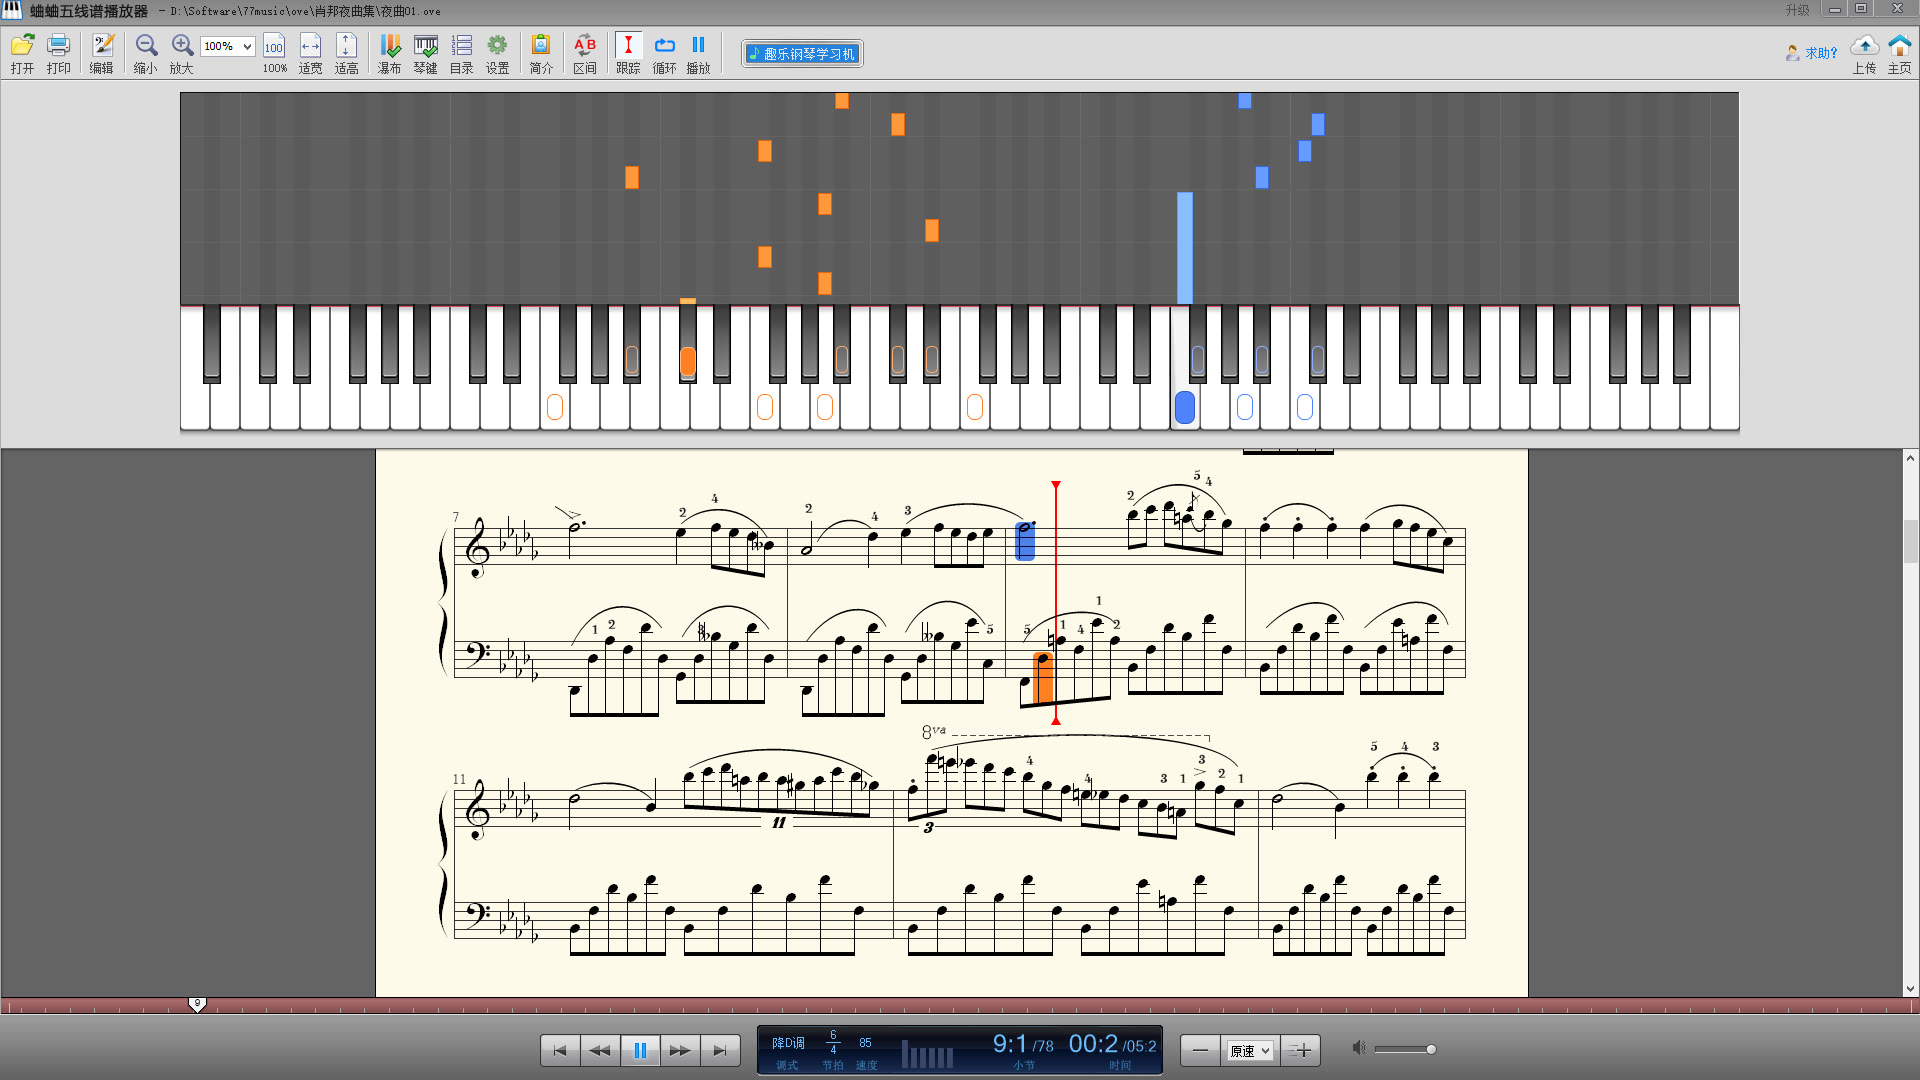Fast forward with the double-right arrow button
1920x1080 pixels.
(x=680, y=1050)
